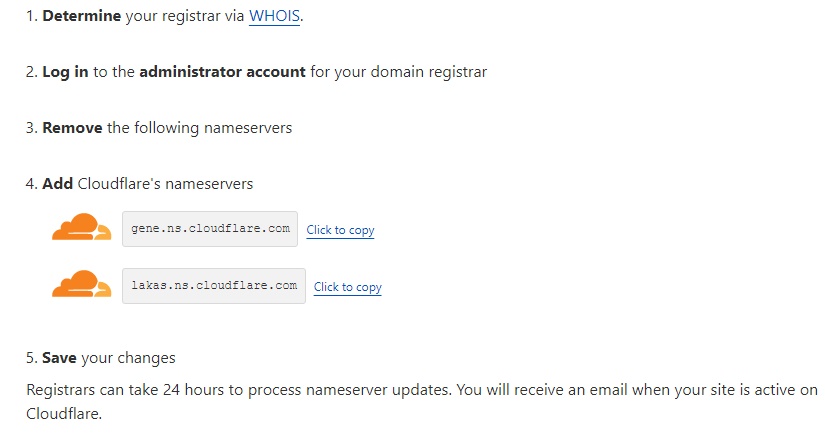Image resolution: width=825 pixels, height=433 pixels.
Task: Click to copy the lakas nameserver
Action: pyautogui.click(x=348, y=287)
